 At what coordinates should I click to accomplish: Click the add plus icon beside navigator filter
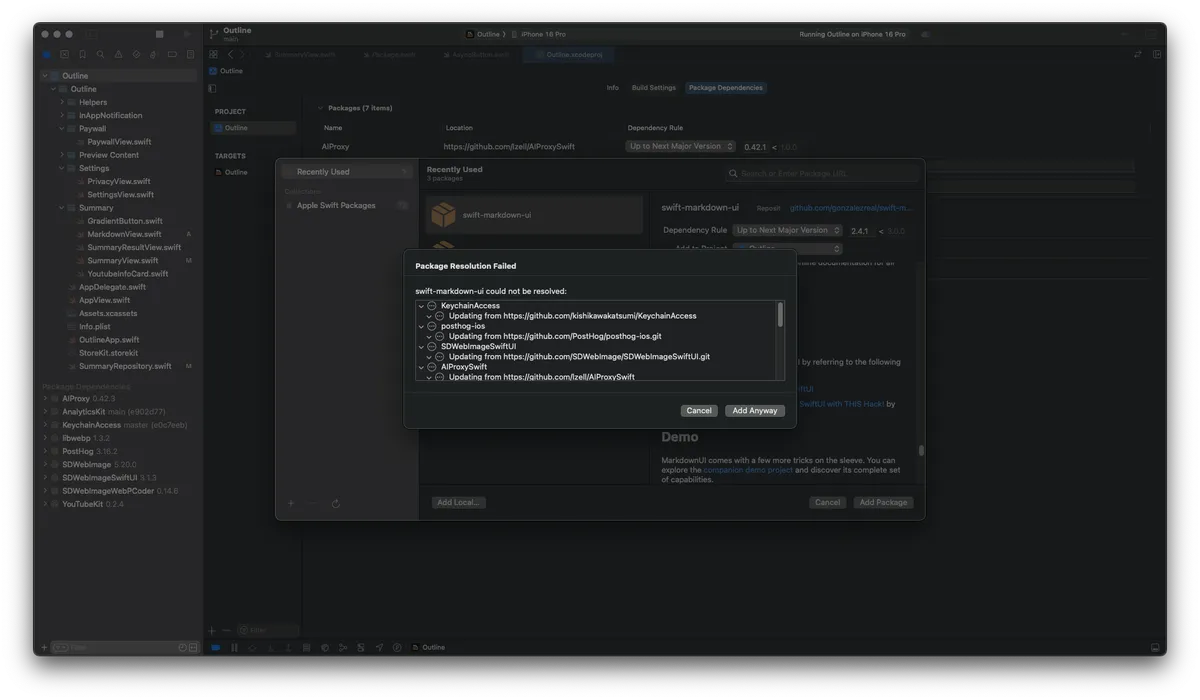click(x=44, y=648)
